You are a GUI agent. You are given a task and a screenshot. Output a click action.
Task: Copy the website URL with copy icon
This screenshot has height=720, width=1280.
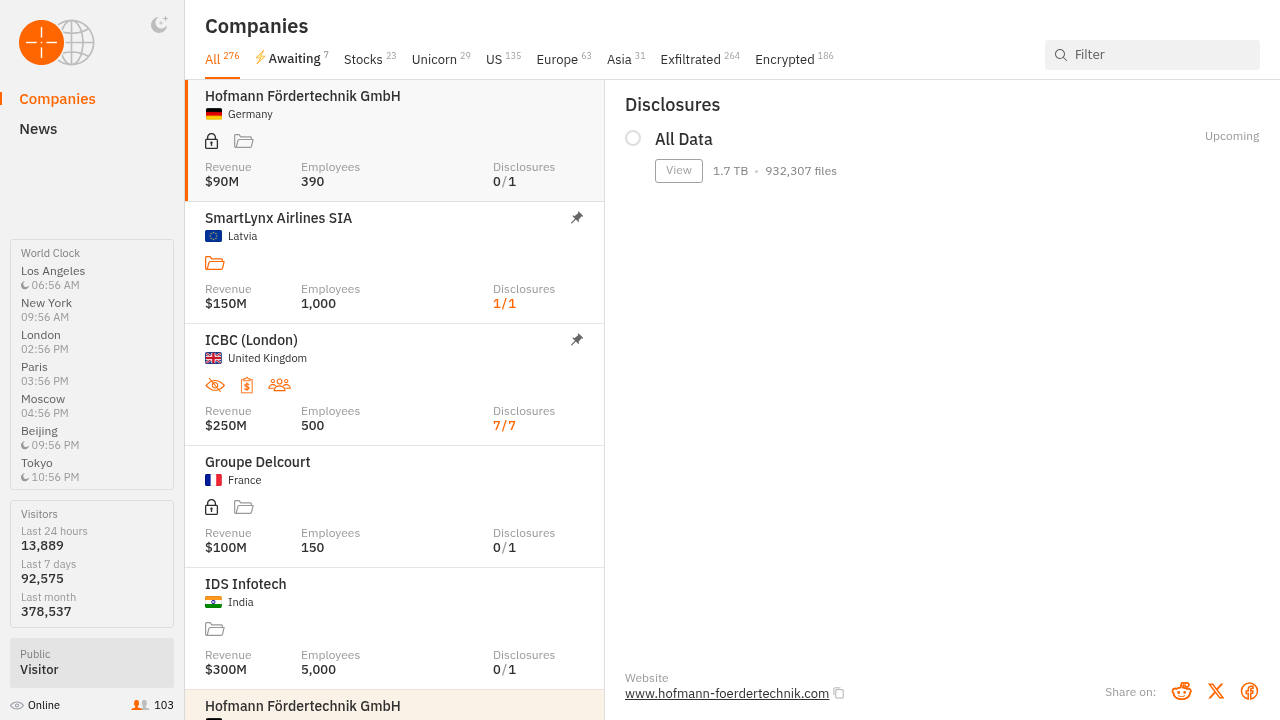pos(839,694)
